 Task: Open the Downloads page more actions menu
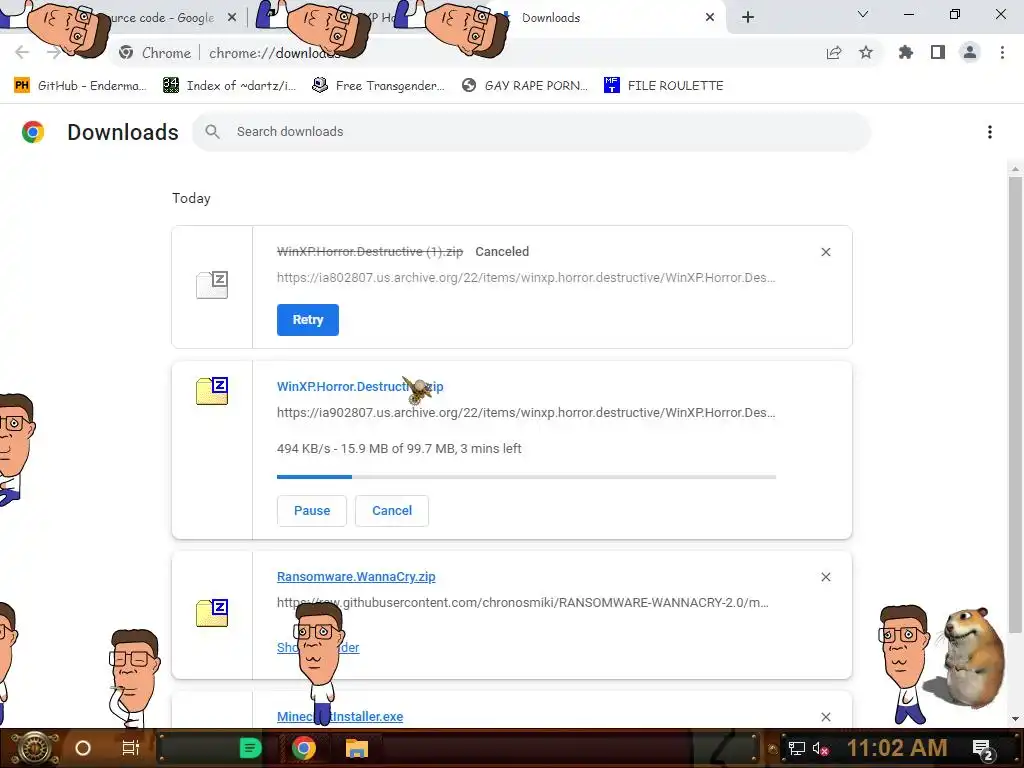[990, 132]
